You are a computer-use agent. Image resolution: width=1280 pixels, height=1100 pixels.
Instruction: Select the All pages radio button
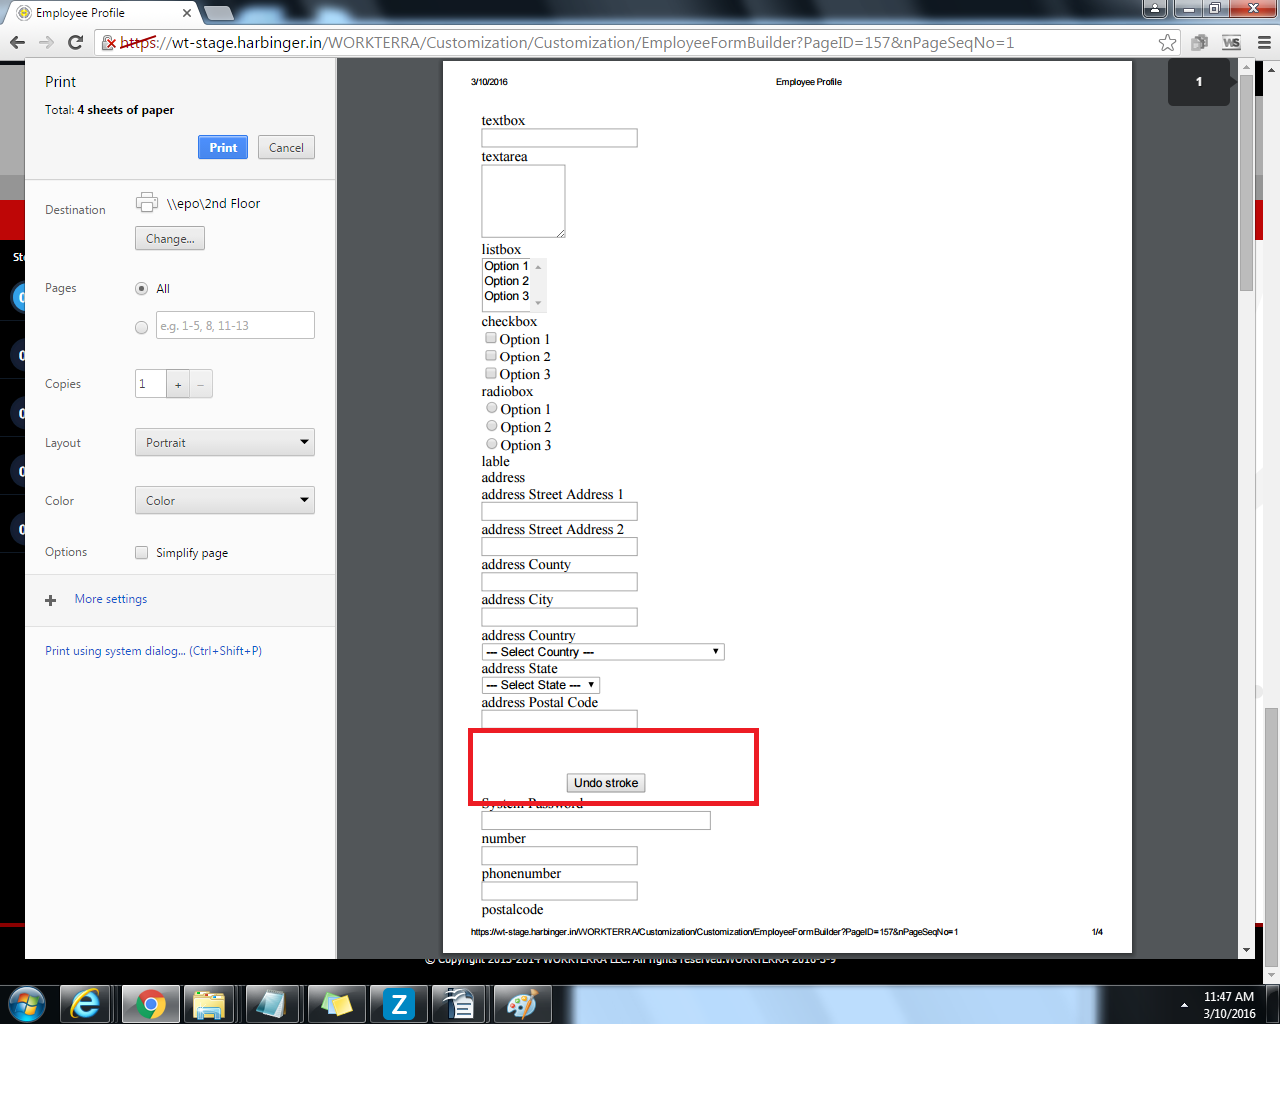coord(141,289)
